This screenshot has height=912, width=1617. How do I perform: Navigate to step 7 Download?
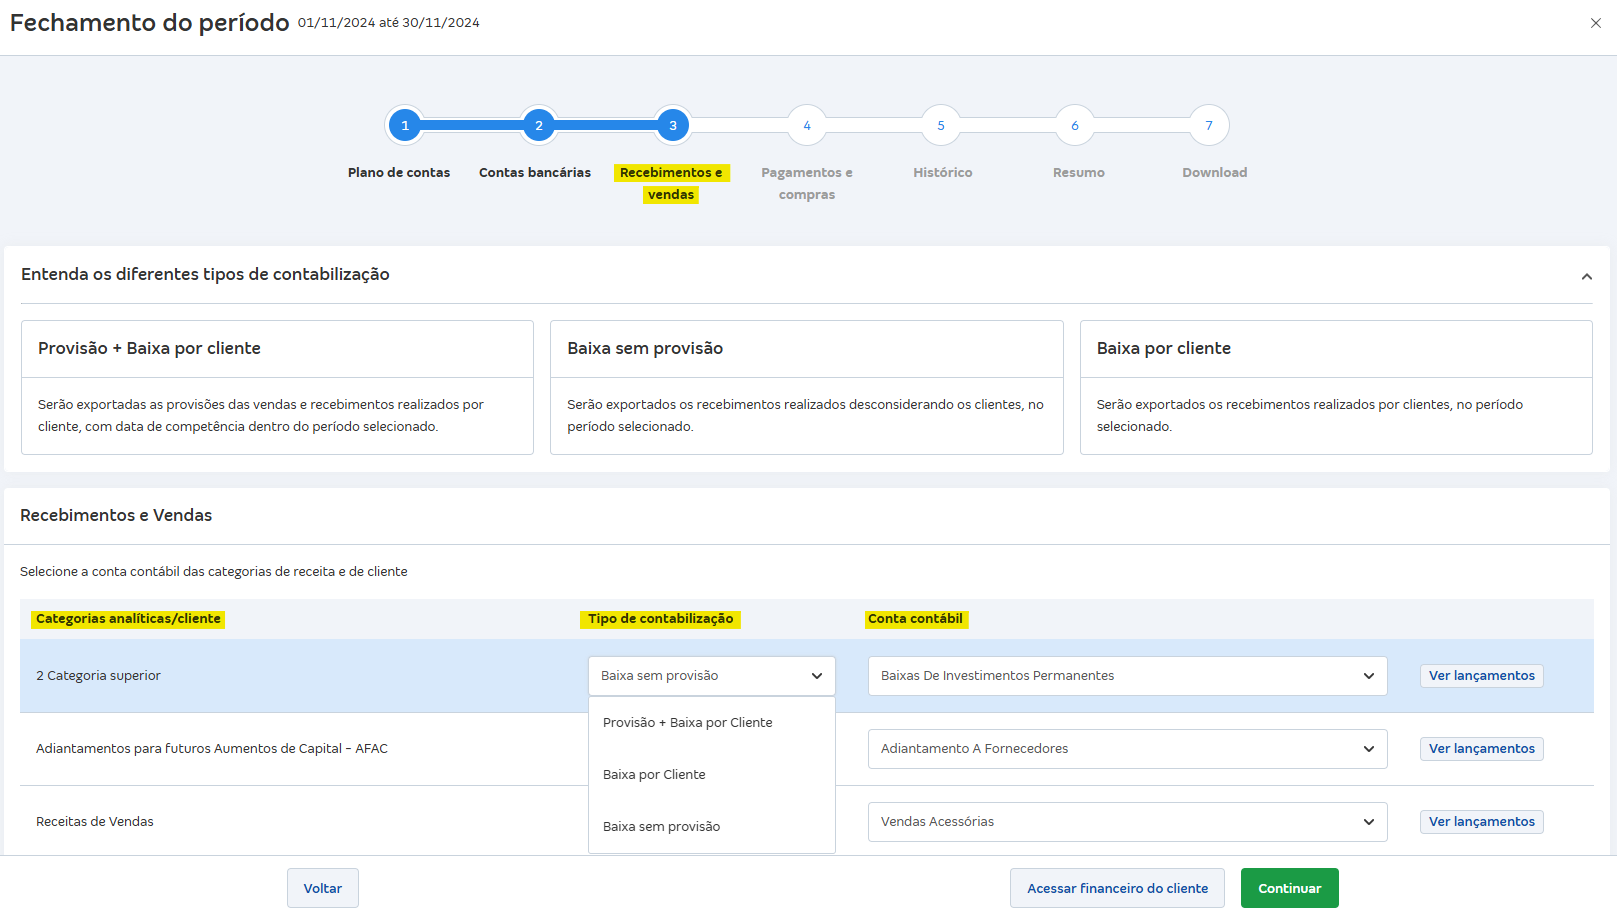(1209, 125)
